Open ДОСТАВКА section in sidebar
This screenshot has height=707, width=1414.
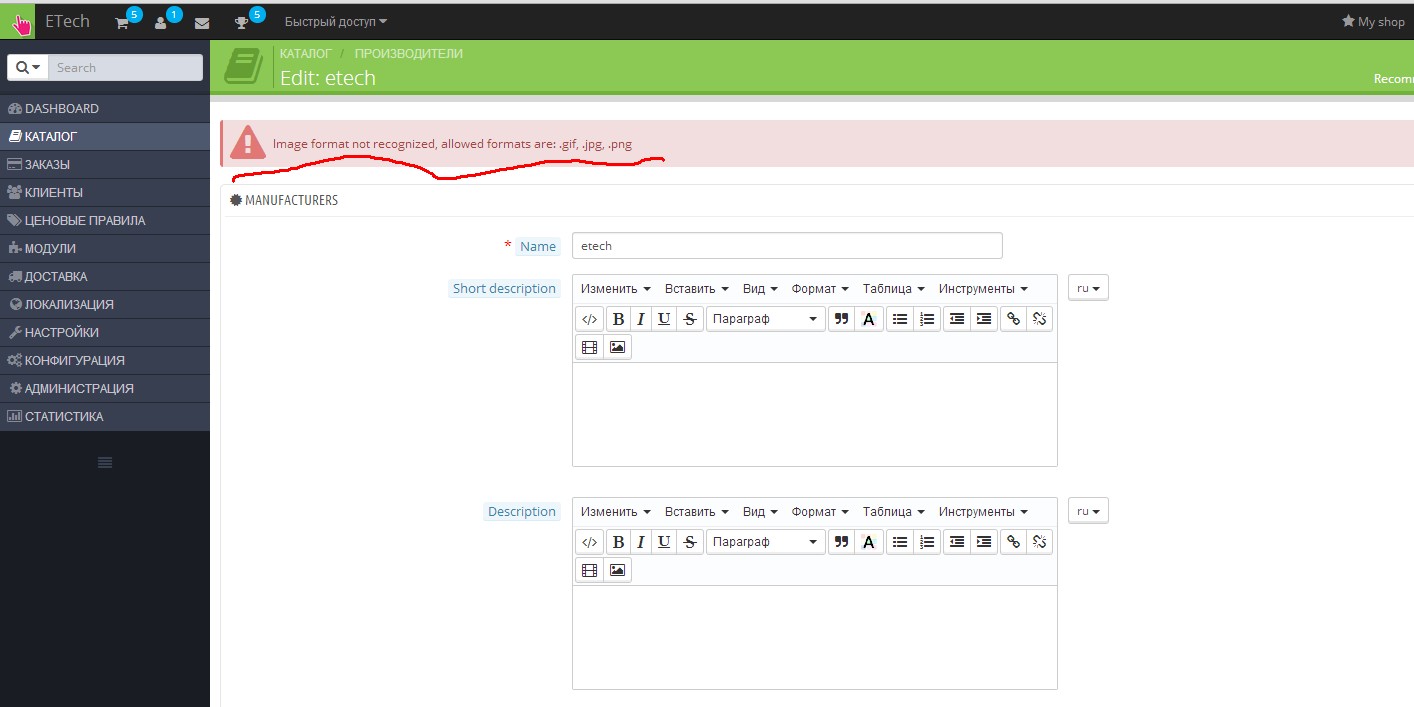(105, 276)
